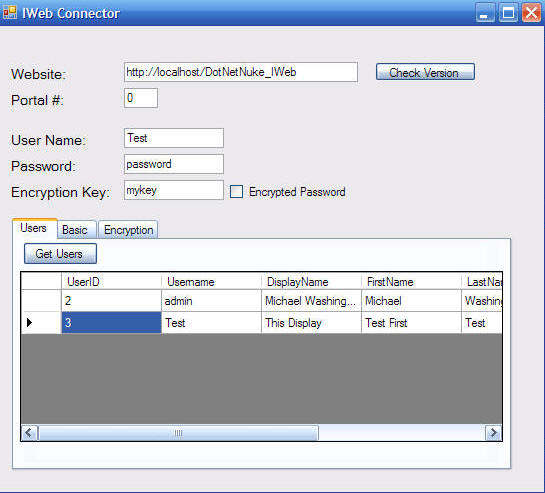Click the 'Michael' first name cell
The width and height of the screenshot is (545, 493).
pos(412,301)
